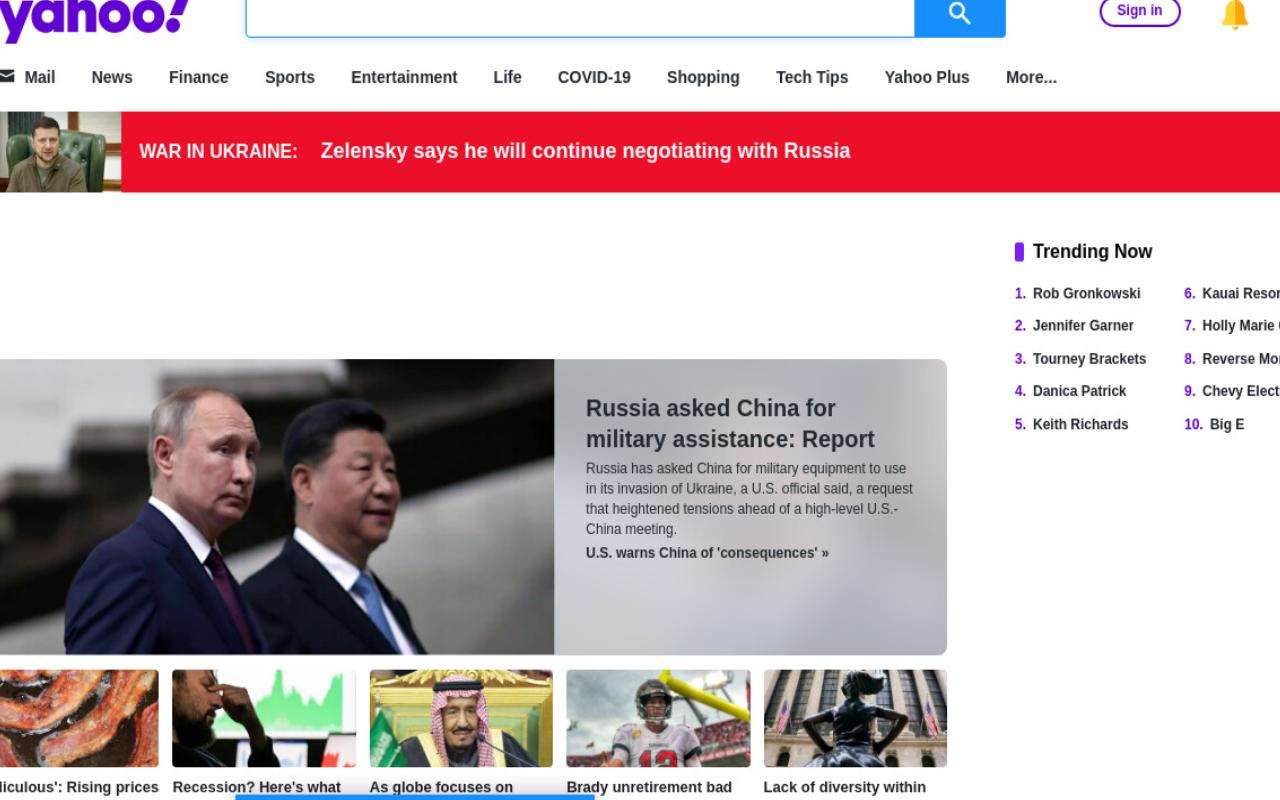
Task: Open 'Recession? Here's what' story title
Action: click(x=257, y=788)
